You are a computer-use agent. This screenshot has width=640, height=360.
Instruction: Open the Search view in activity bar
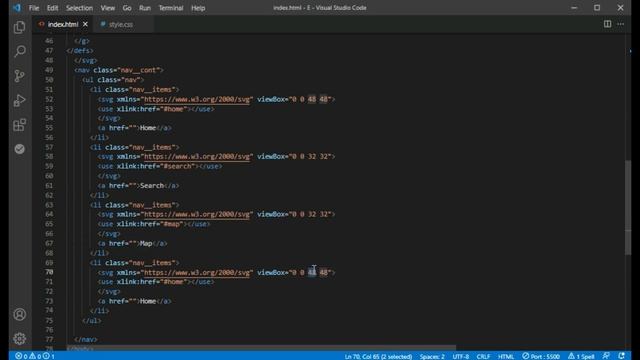[x=19, y=51]
